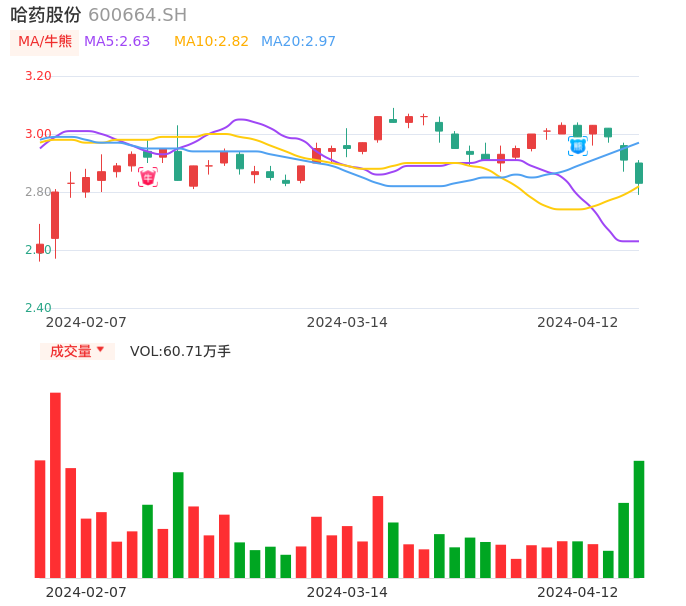Viewport: 686px width, 606px height.
Task: Click the MA5:2.63 legend label
Action: [117, 42]
